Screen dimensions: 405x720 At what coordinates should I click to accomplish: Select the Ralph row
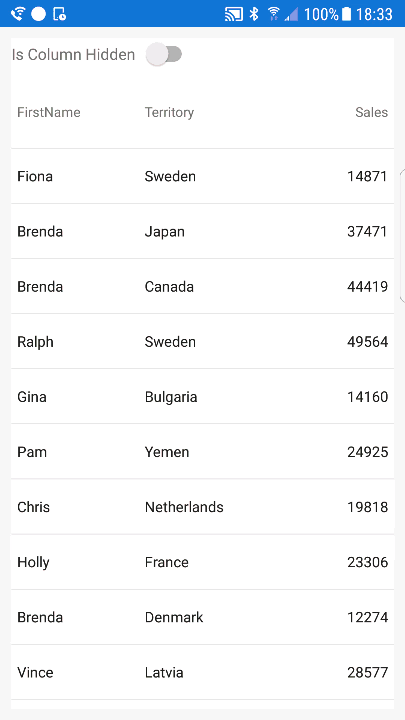(202, 342)
